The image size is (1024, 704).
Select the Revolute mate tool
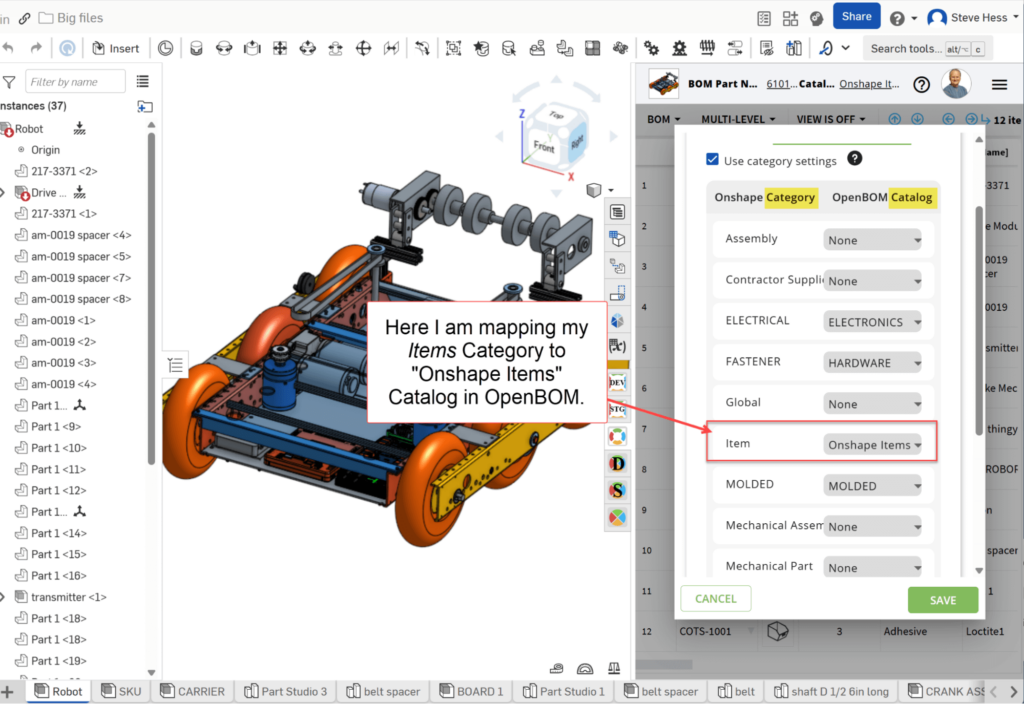(x=224, y=48)
